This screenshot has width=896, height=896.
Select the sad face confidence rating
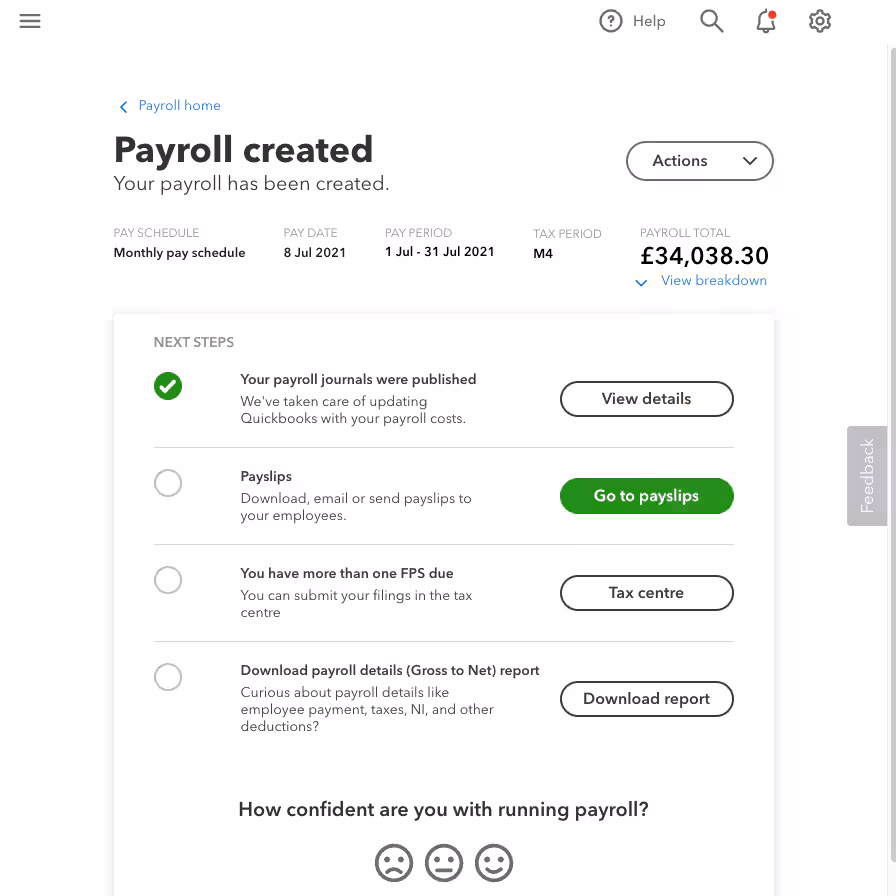tap(394, 862)
